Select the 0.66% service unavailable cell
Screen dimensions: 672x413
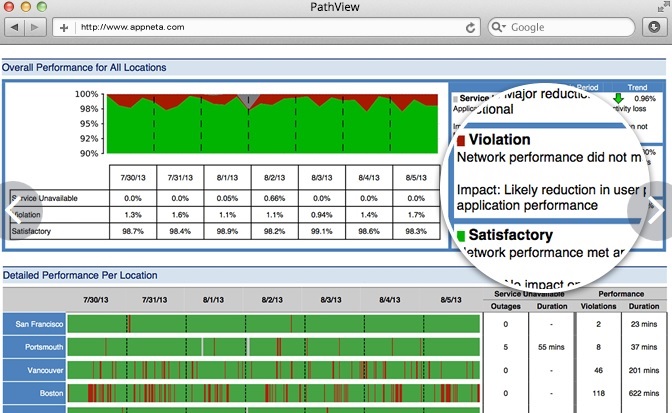pyautogui.click(x=274, y=198)
